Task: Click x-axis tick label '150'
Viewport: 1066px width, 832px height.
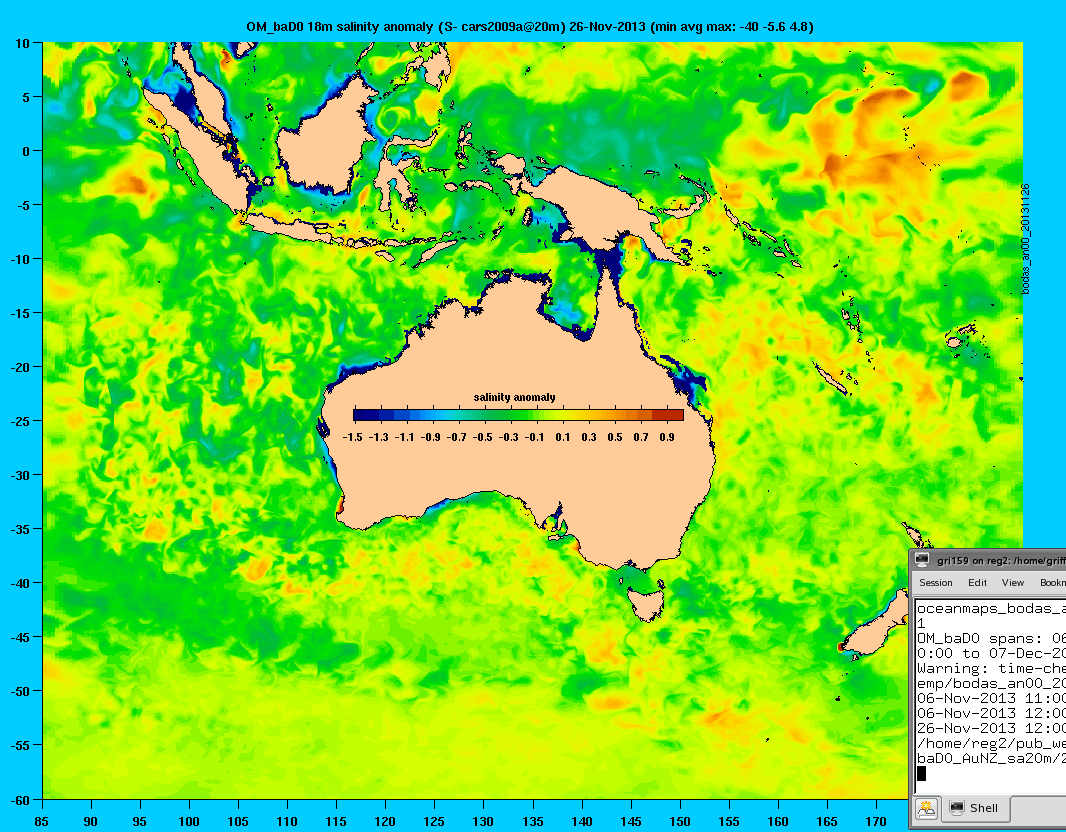Action: (x=680, y=822)
